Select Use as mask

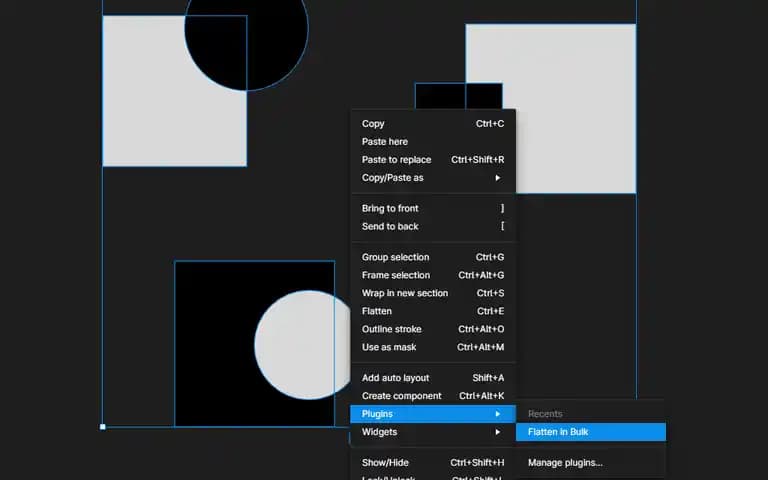pos(433,347)
